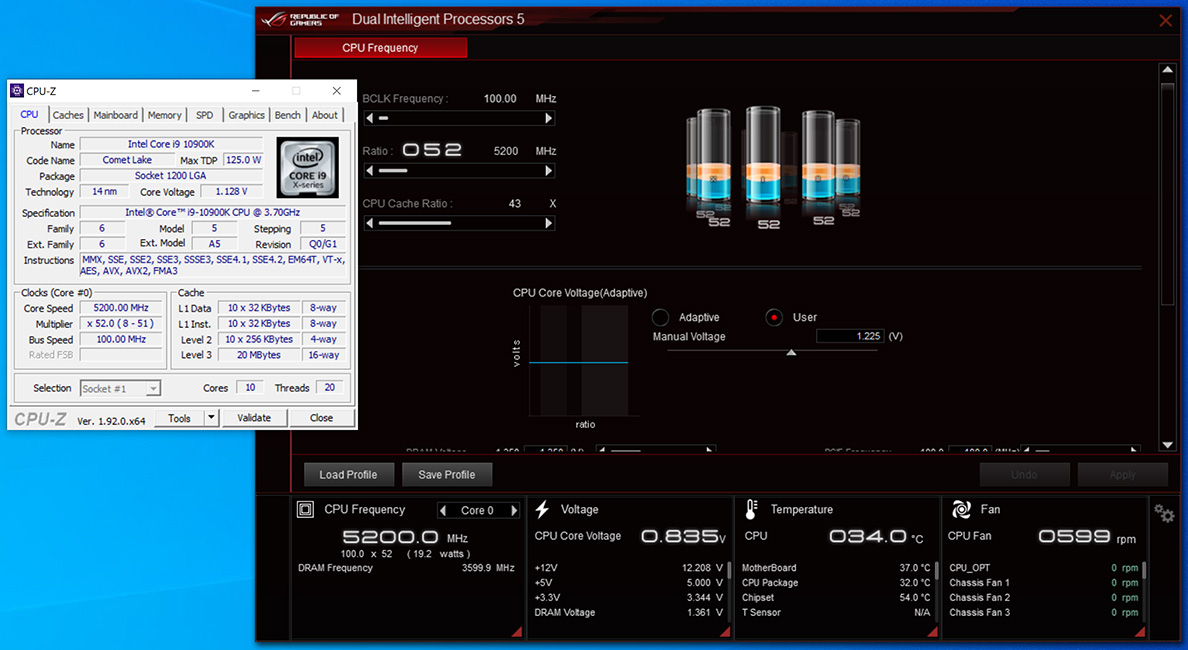Click the Voltage panel's small scrollbar
Viewport: 1188px width, 650px height.
[x=729, y=570]
